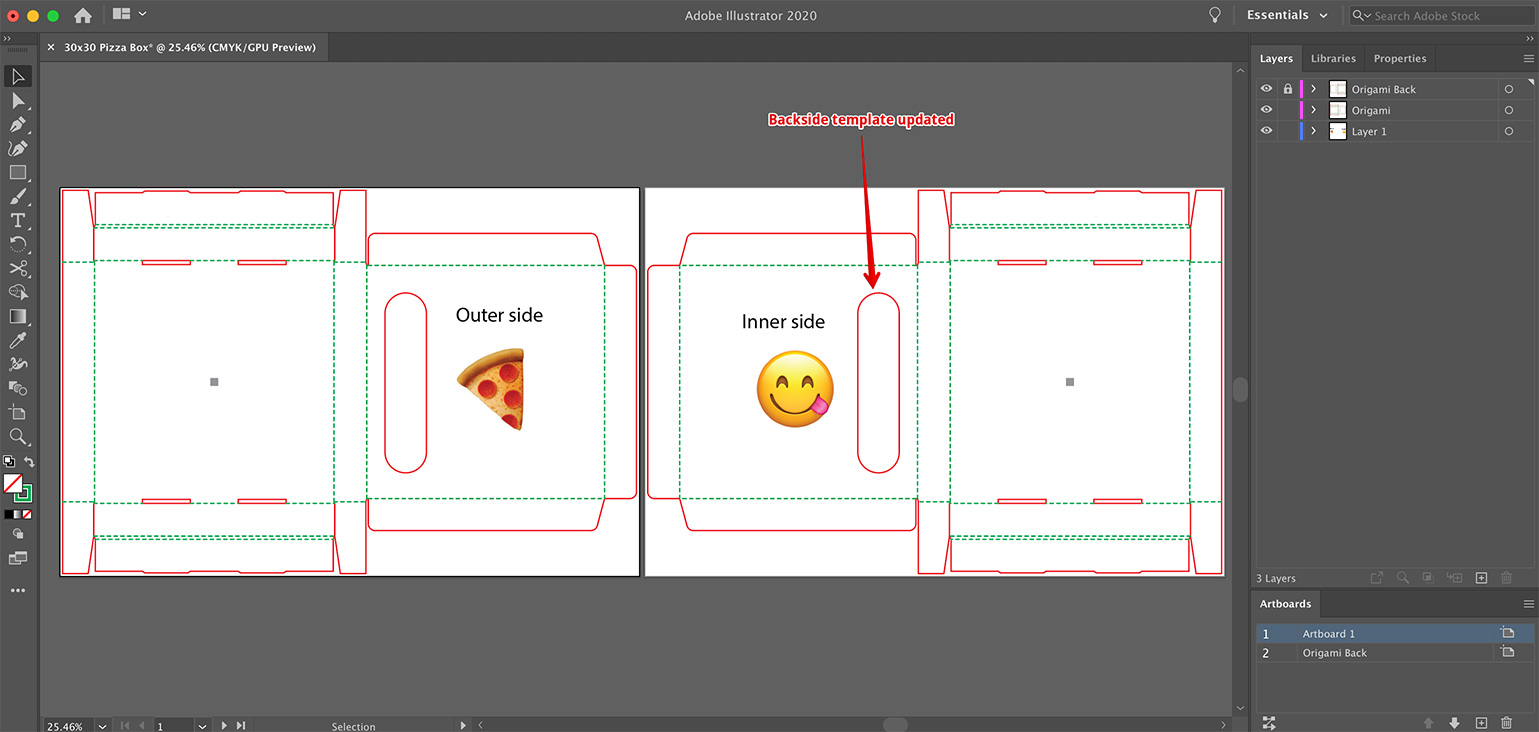Select the Paintbrush tool

coord(18,197)
